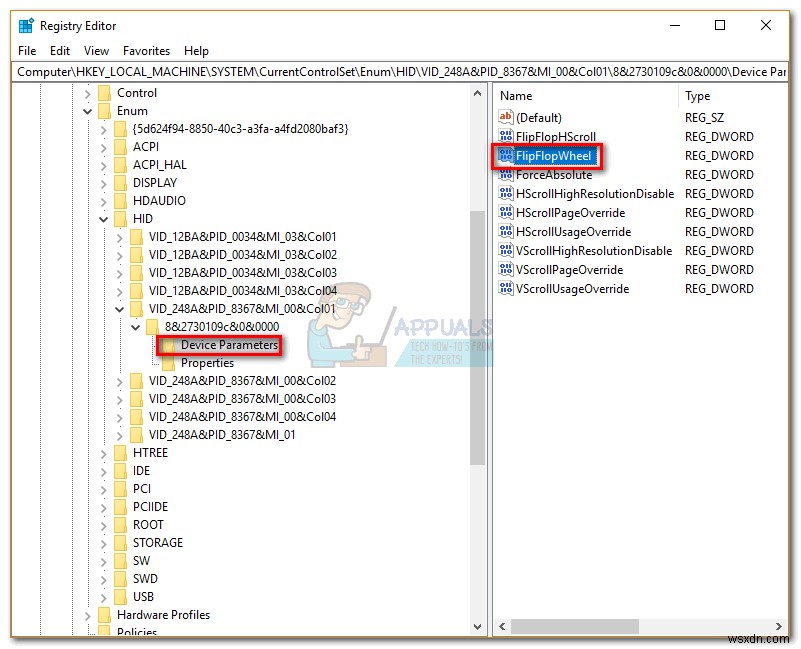Expand the PCI key

(103, 489)
